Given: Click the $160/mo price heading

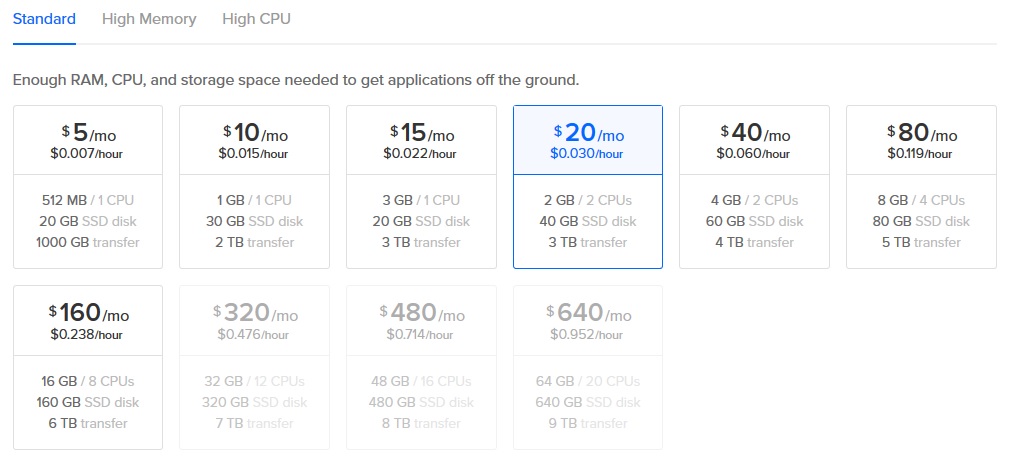Looking at the screenshot, I should 88,314.
